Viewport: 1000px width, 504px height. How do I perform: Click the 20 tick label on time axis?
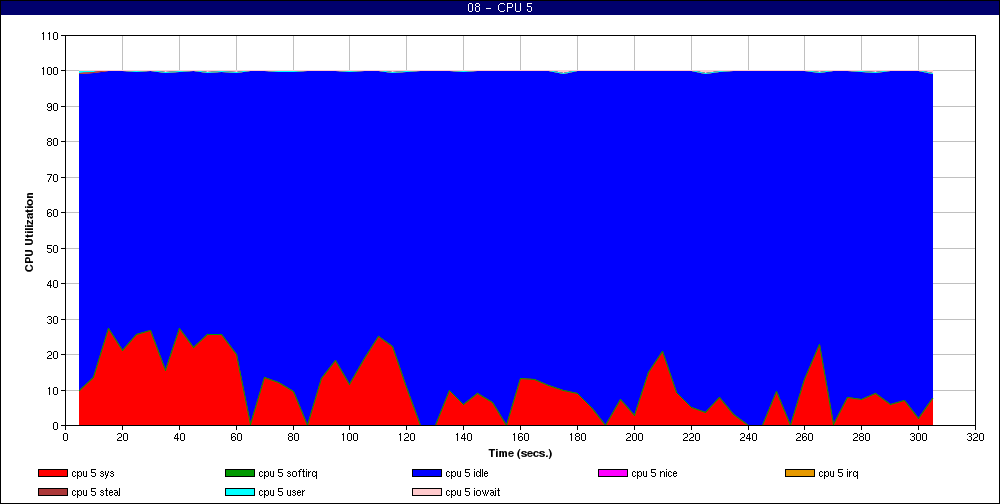pos(122,437)
